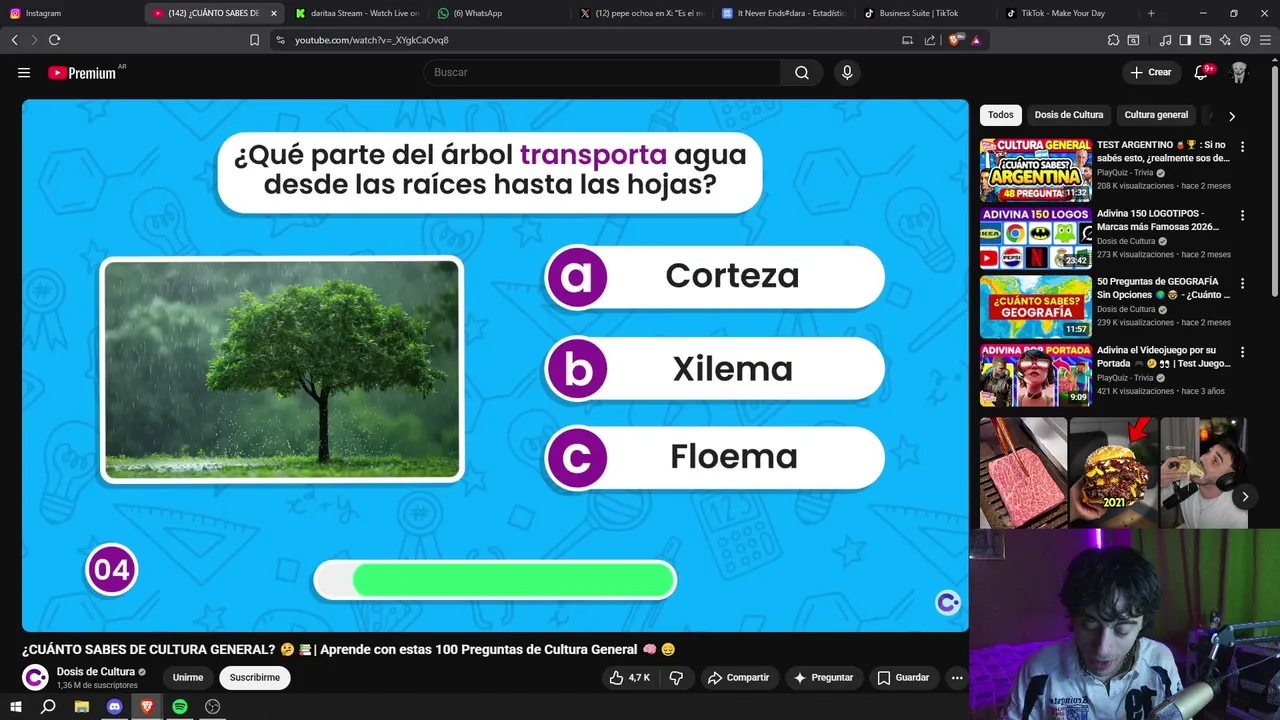The width and height of the screenshot is (1280, 720).
Task: Open Adivina por Portada video thumbnail
Action: pos(1036,375)
